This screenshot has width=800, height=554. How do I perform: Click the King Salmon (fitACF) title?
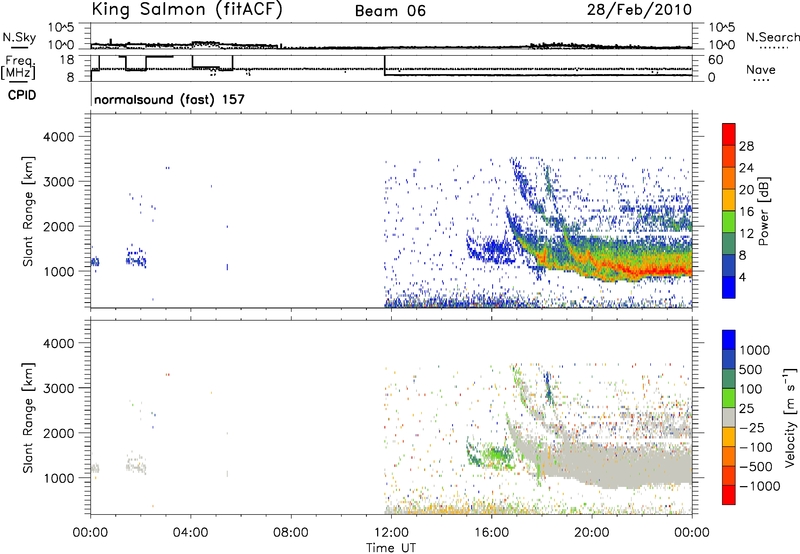tap(187, 10)
